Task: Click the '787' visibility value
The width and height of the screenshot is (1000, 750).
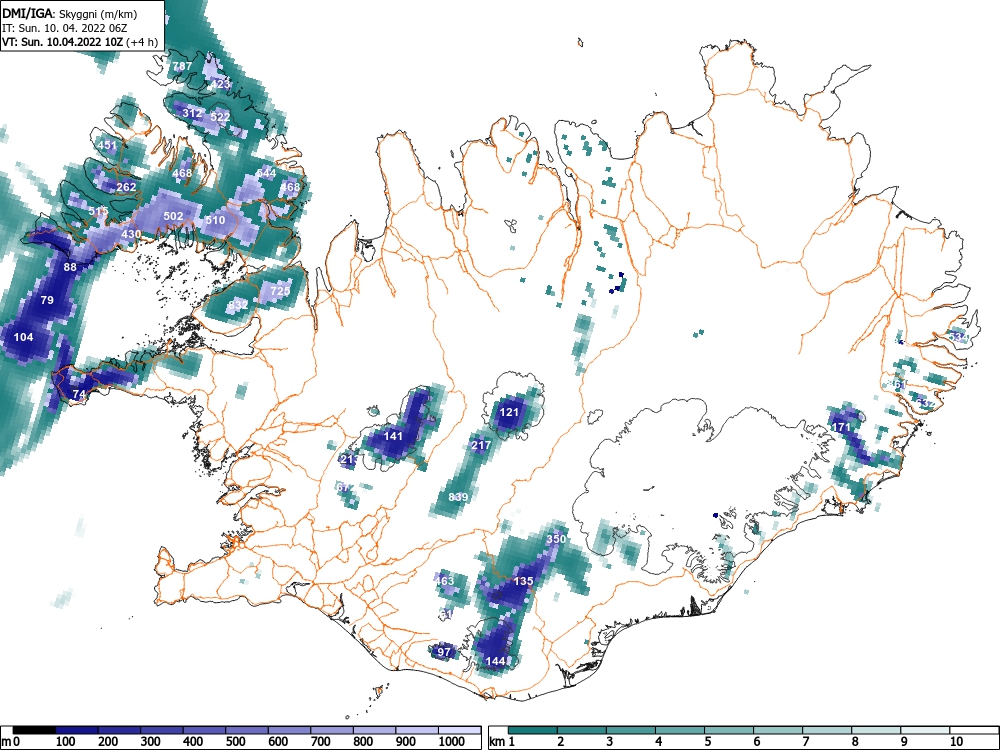Action: 182,66
